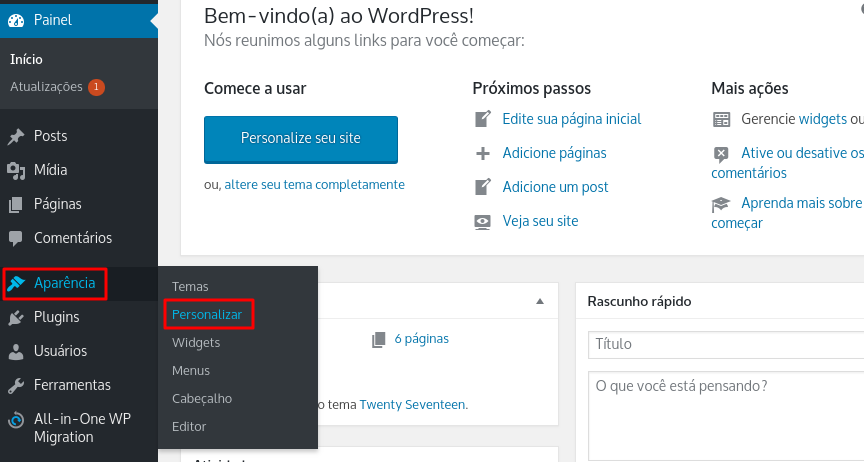Click the Usuários person icon

pos(16,352)
